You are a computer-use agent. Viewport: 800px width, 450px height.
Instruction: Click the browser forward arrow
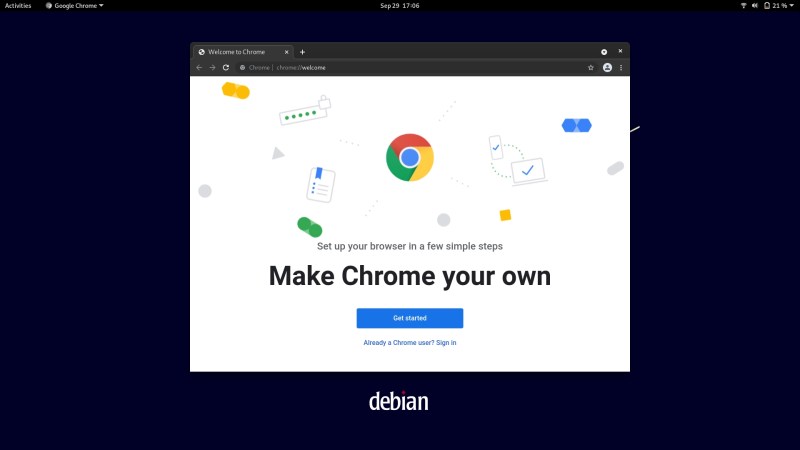click(212, 67)
